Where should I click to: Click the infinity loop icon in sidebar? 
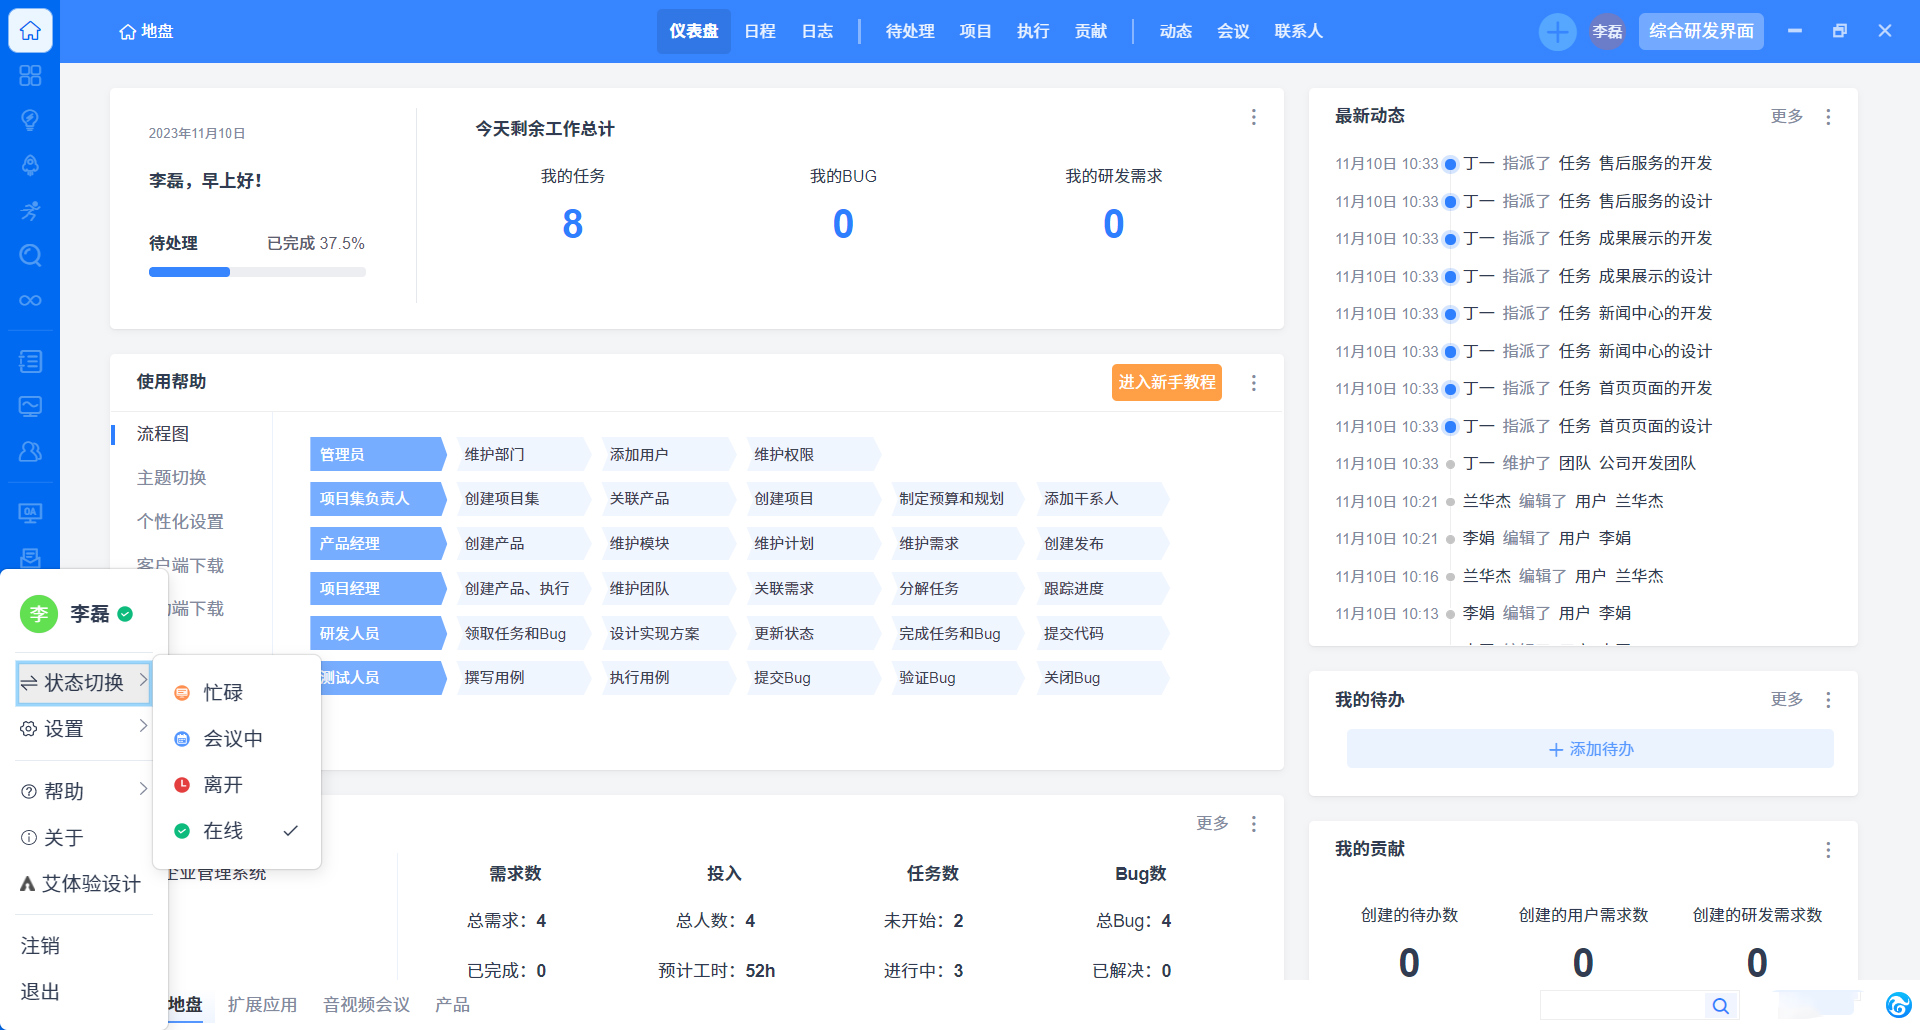pyautogui.click(x=30, y=300)
